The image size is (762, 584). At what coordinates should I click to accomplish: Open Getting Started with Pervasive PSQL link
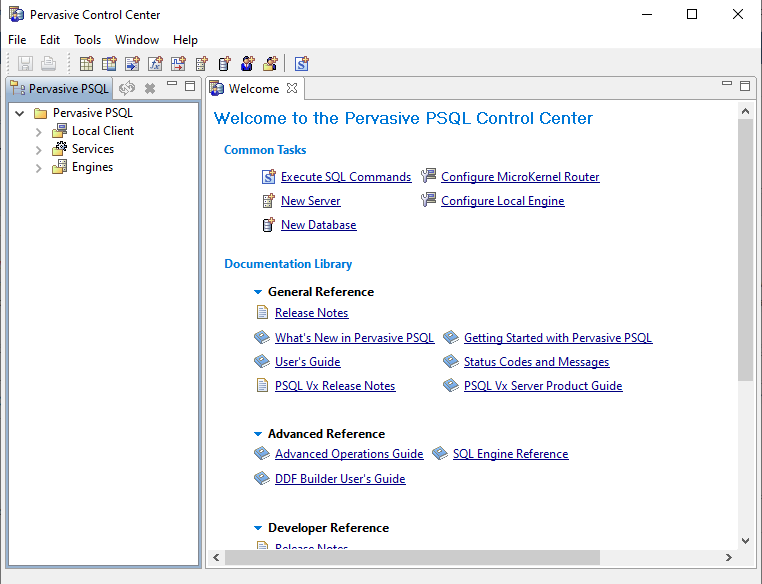point(558,338)
